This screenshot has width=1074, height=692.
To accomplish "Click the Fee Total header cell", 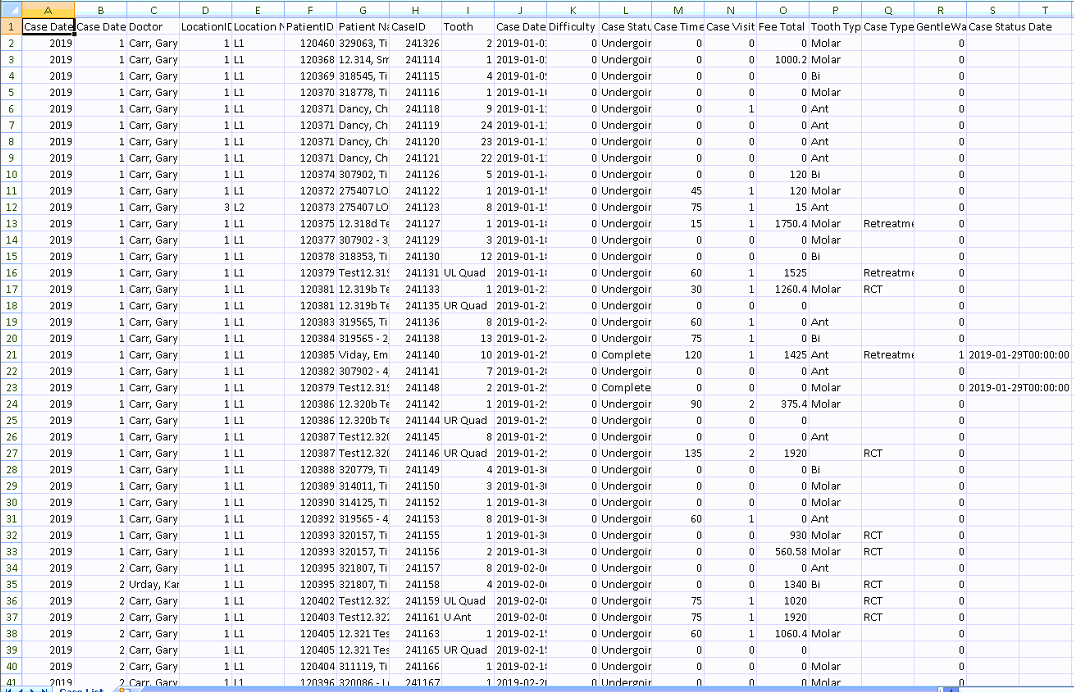I will (782, 27).
